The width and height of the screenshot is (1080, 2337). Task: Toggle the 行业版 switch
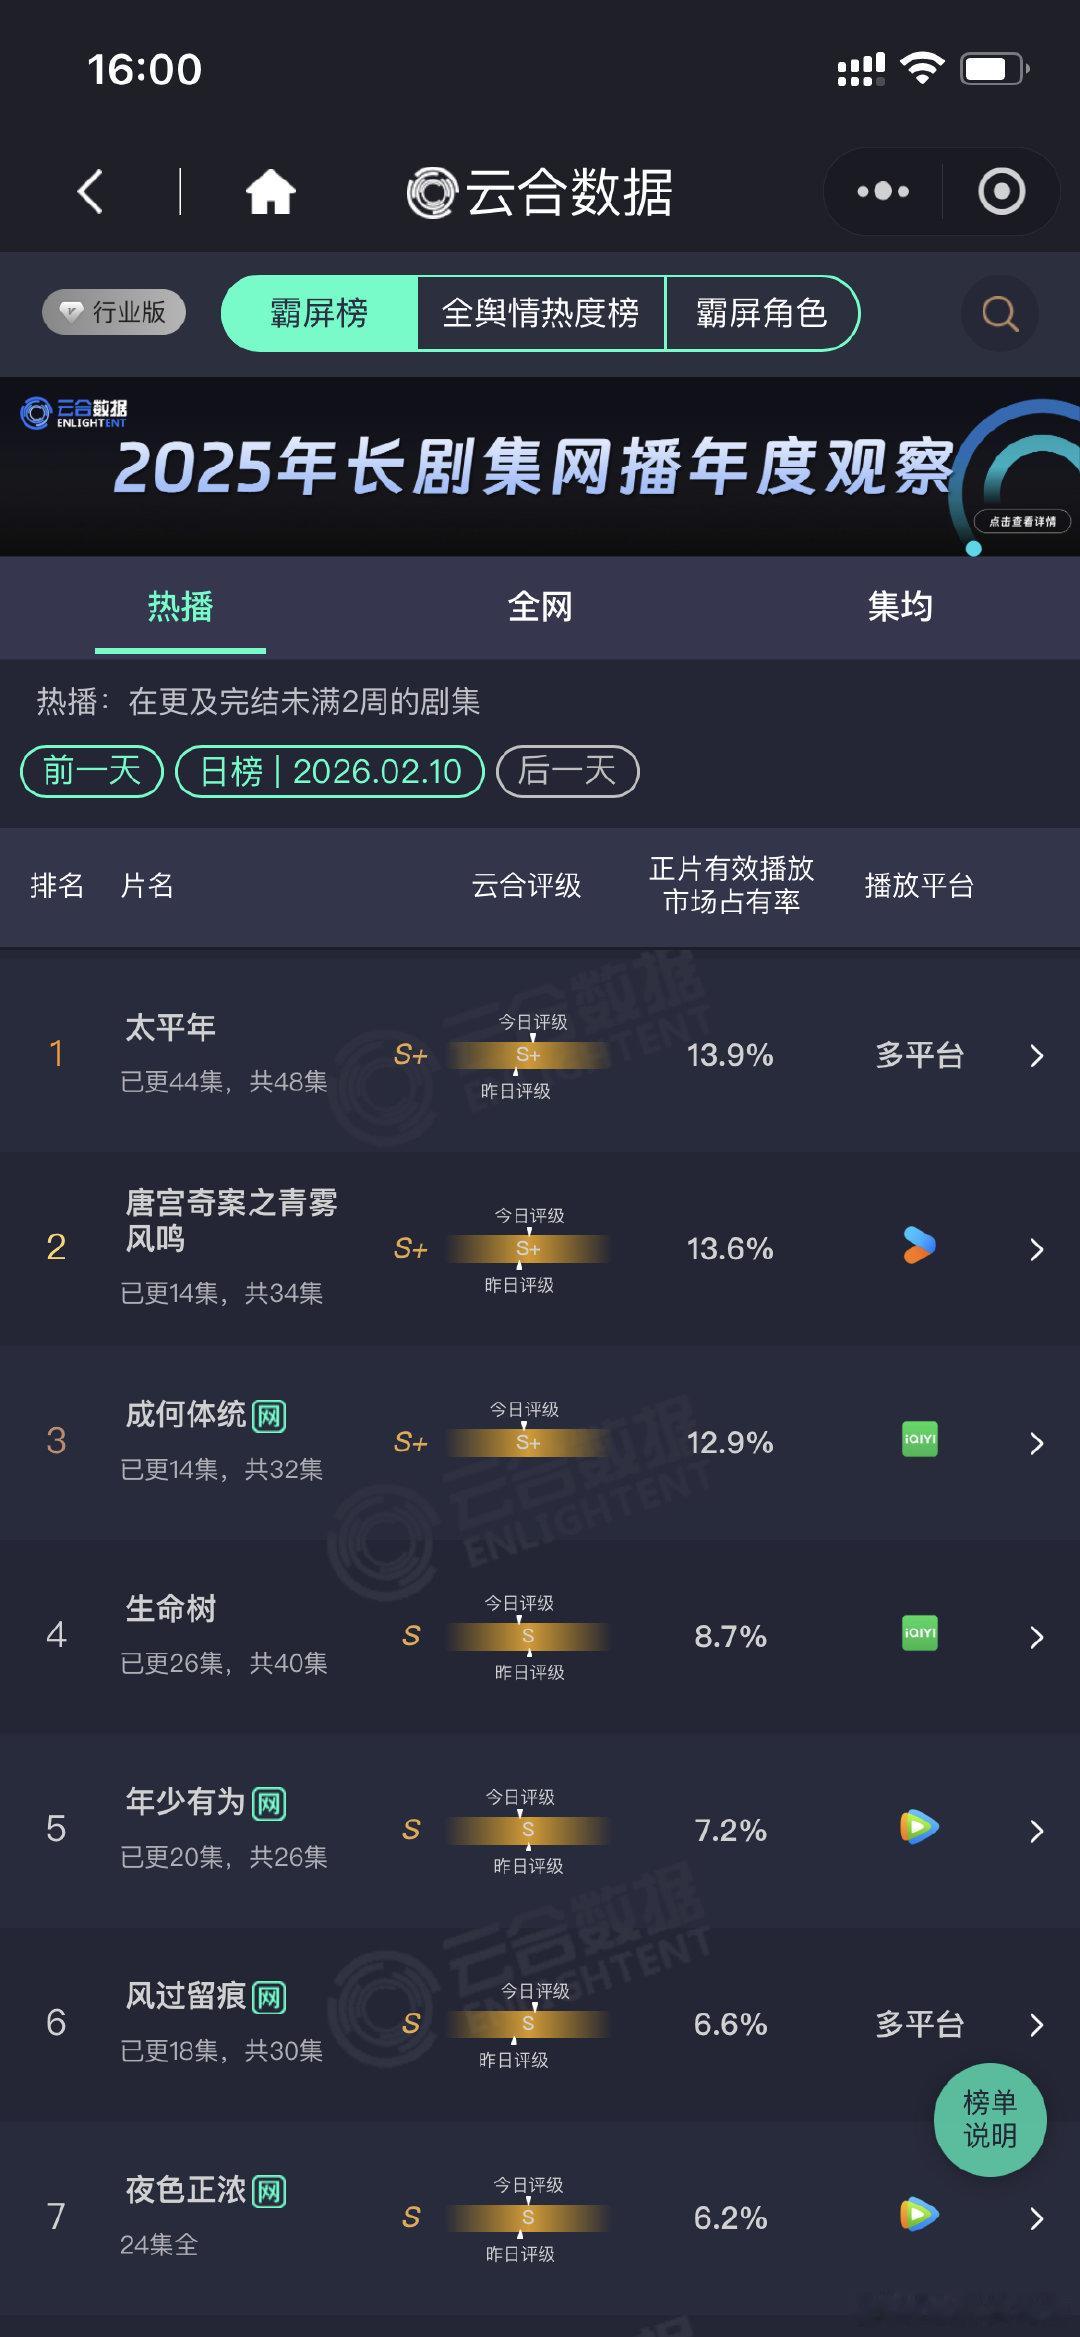point(113,312)
